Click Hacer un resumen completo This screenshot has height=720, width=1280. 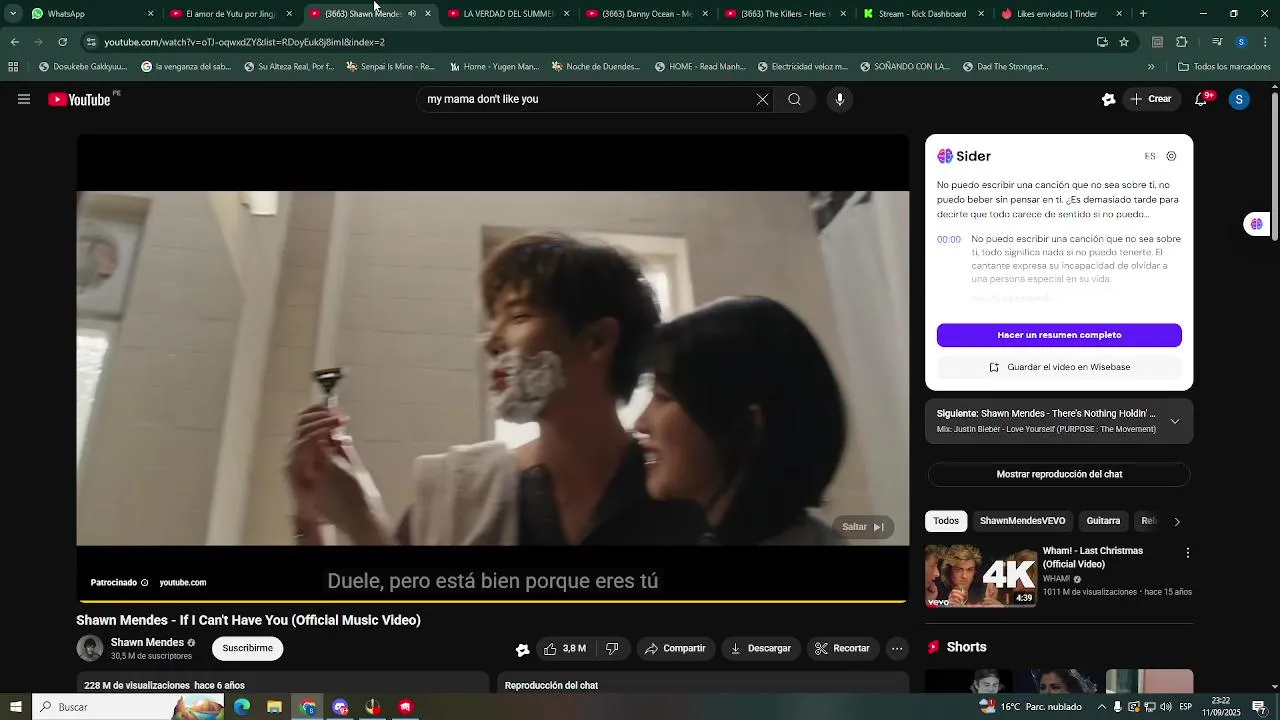click(x=1059, y=335)
